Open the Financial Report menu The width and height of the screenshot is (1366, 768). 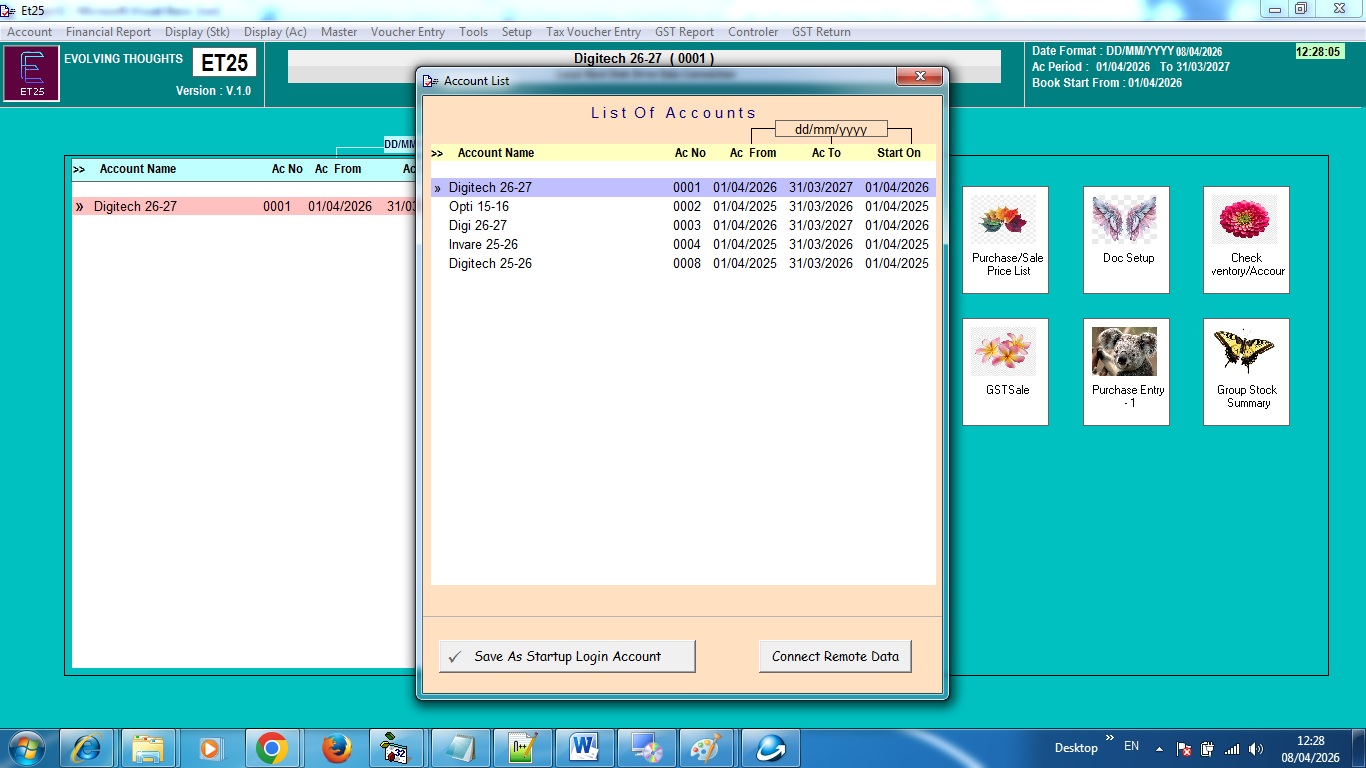[108, 32]
